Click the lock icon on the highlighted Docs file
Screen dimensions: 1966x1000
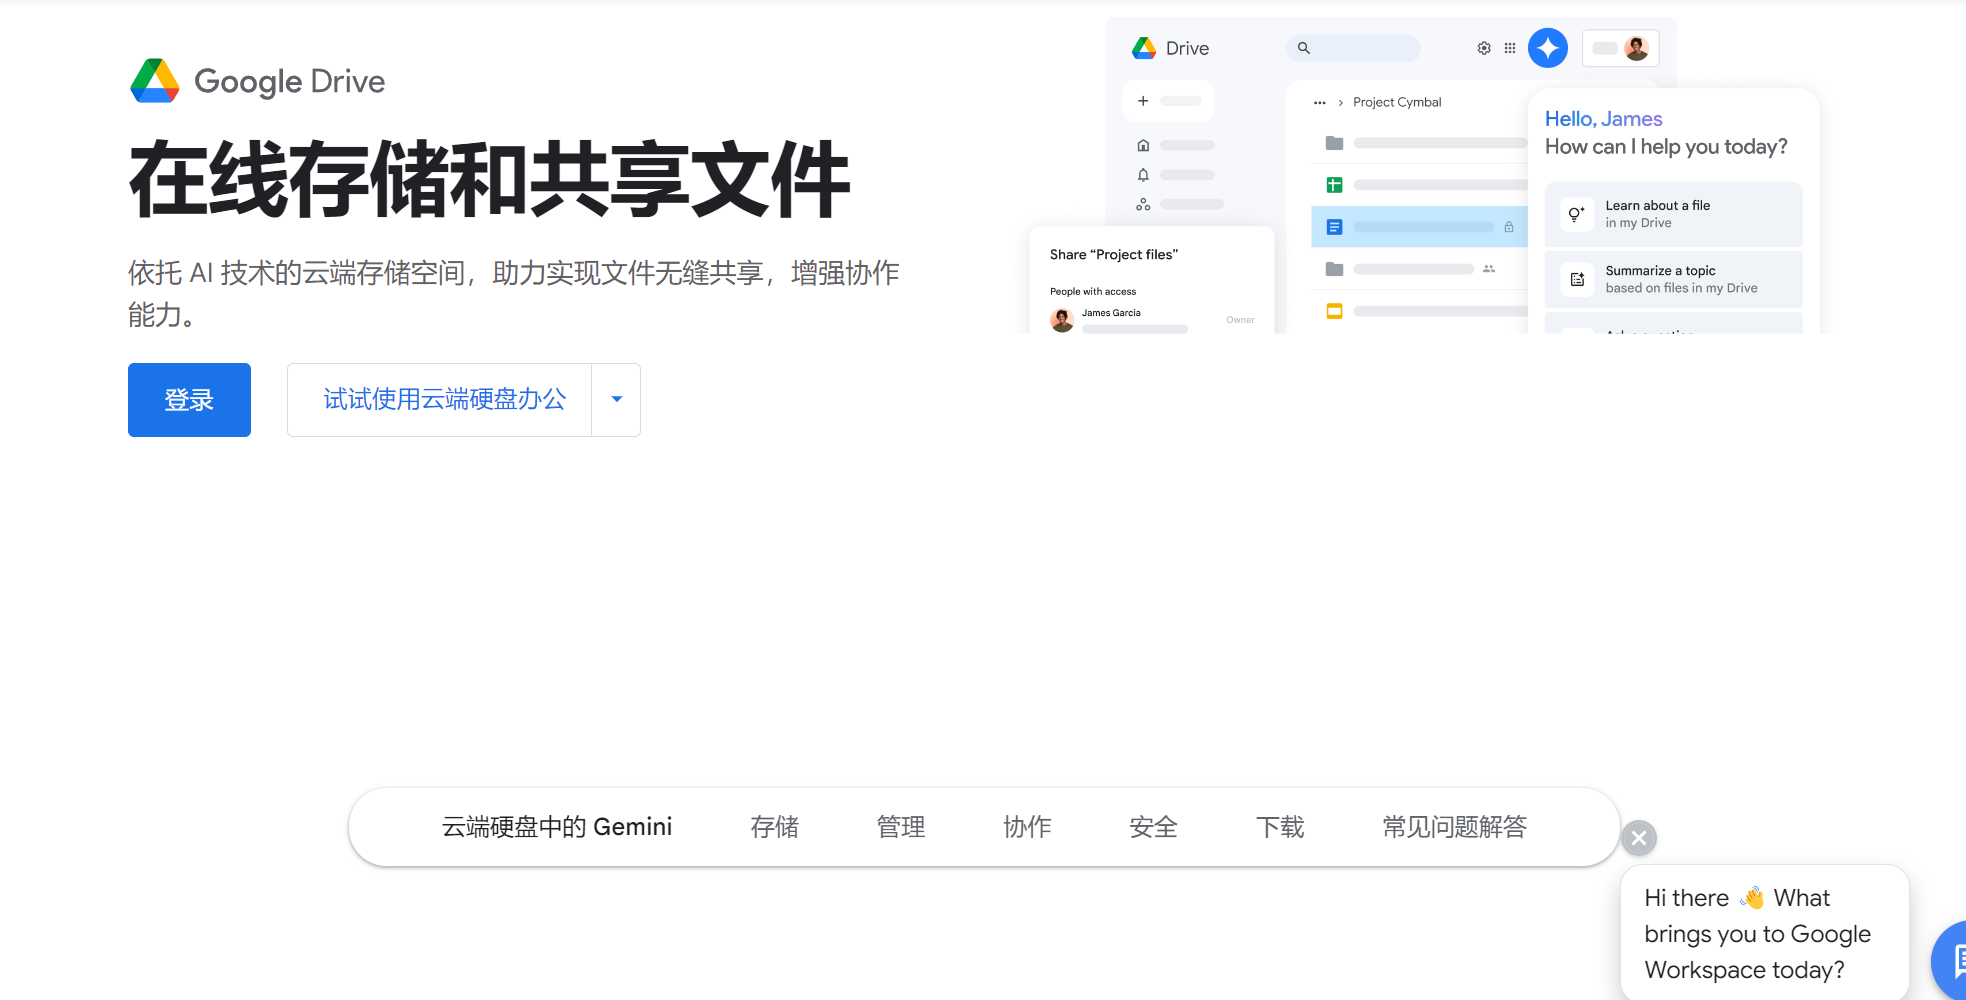(1509, 227)
